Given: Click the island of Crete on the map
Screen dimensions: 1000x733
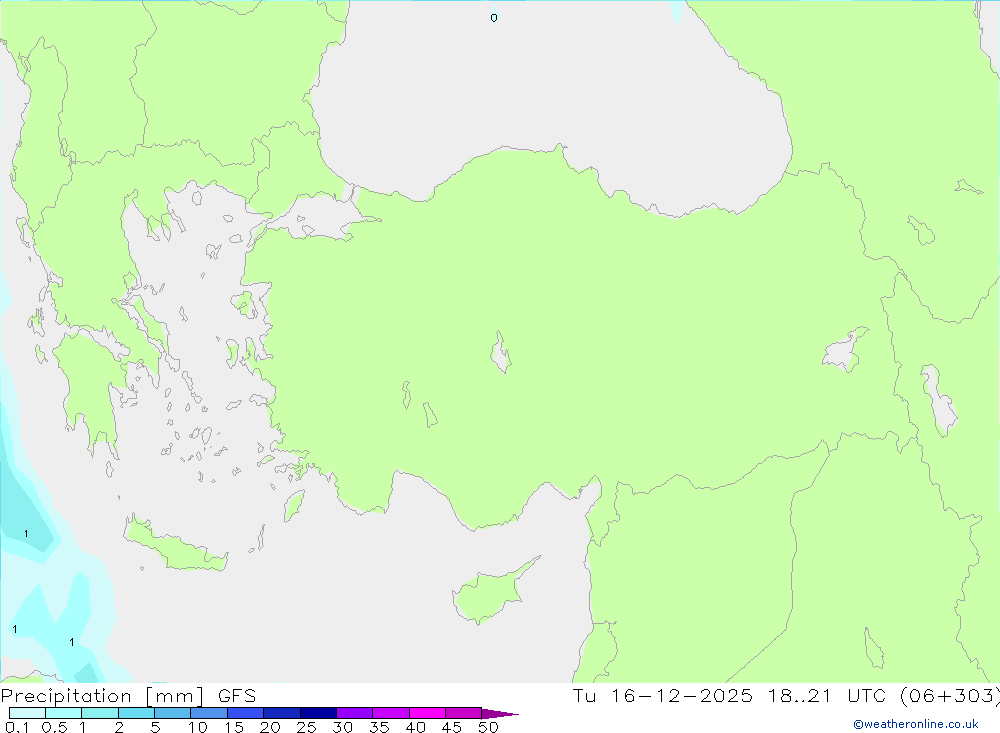Looking at the screenshot, I should pyautogui.click(x=175, y=545).
